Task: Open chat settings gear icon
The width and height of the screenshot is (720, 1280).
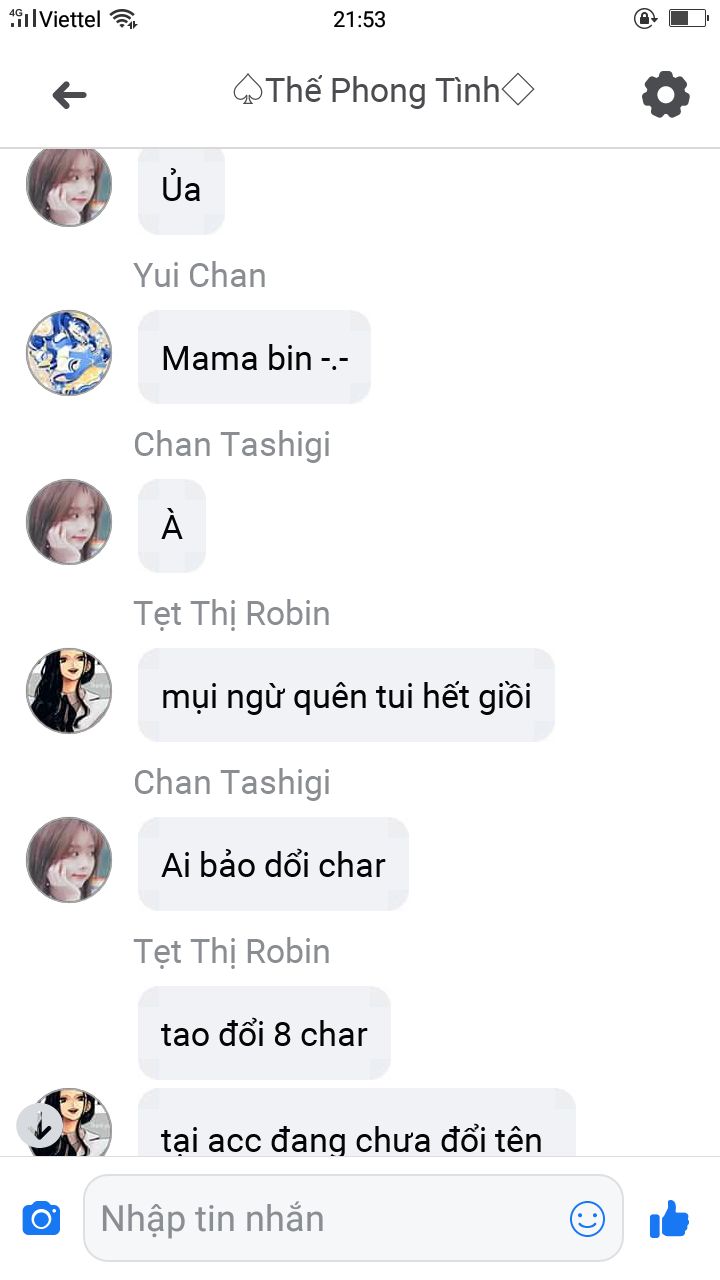Action: 665,95
